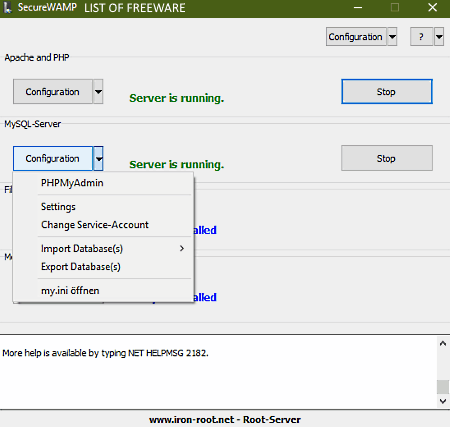This screenshot has width=450, height=427.
Task: Open PHPMyAdmin from the menu
Action: click(x=103, y=183)
